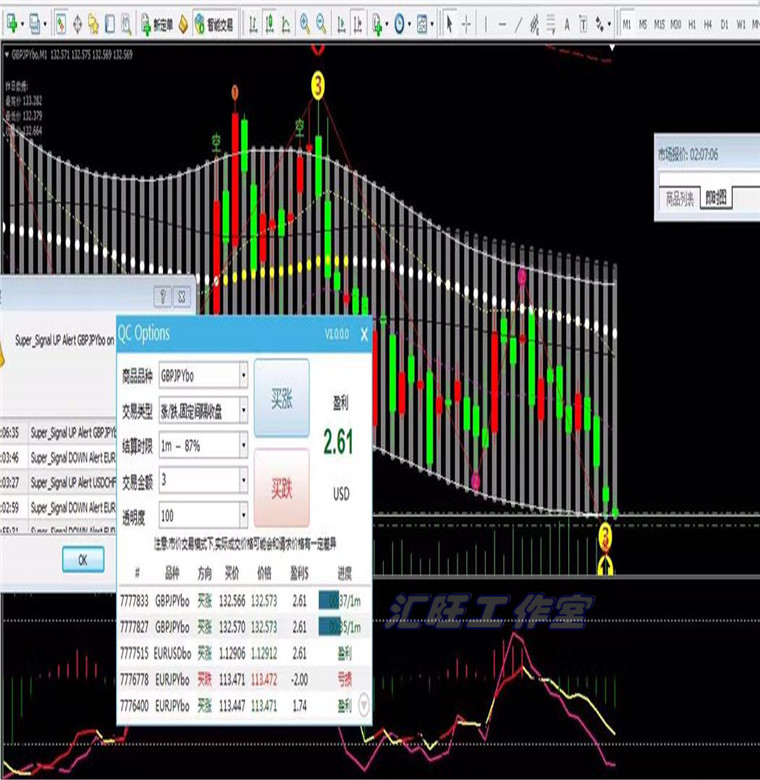Open a New Order (新定单)
The height and width of the screenshot is (780, 760).
157,24
